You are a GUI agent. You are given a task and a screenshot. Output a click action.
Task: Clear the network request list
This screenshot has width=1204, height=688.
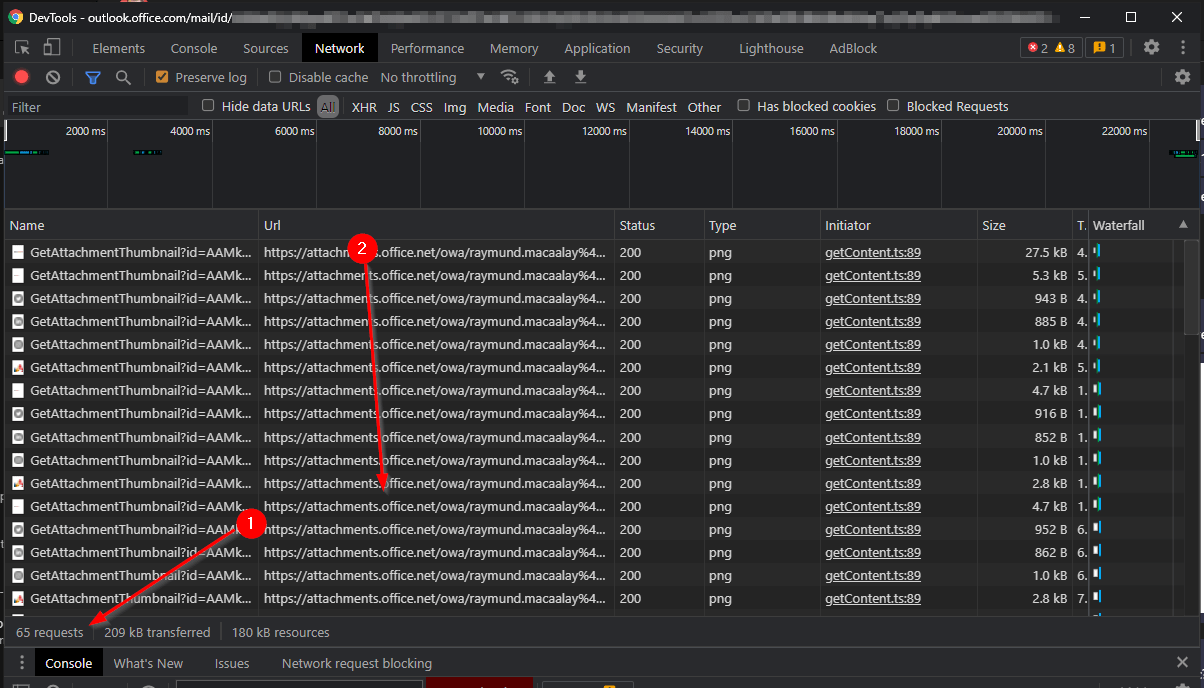coord(53,77)
